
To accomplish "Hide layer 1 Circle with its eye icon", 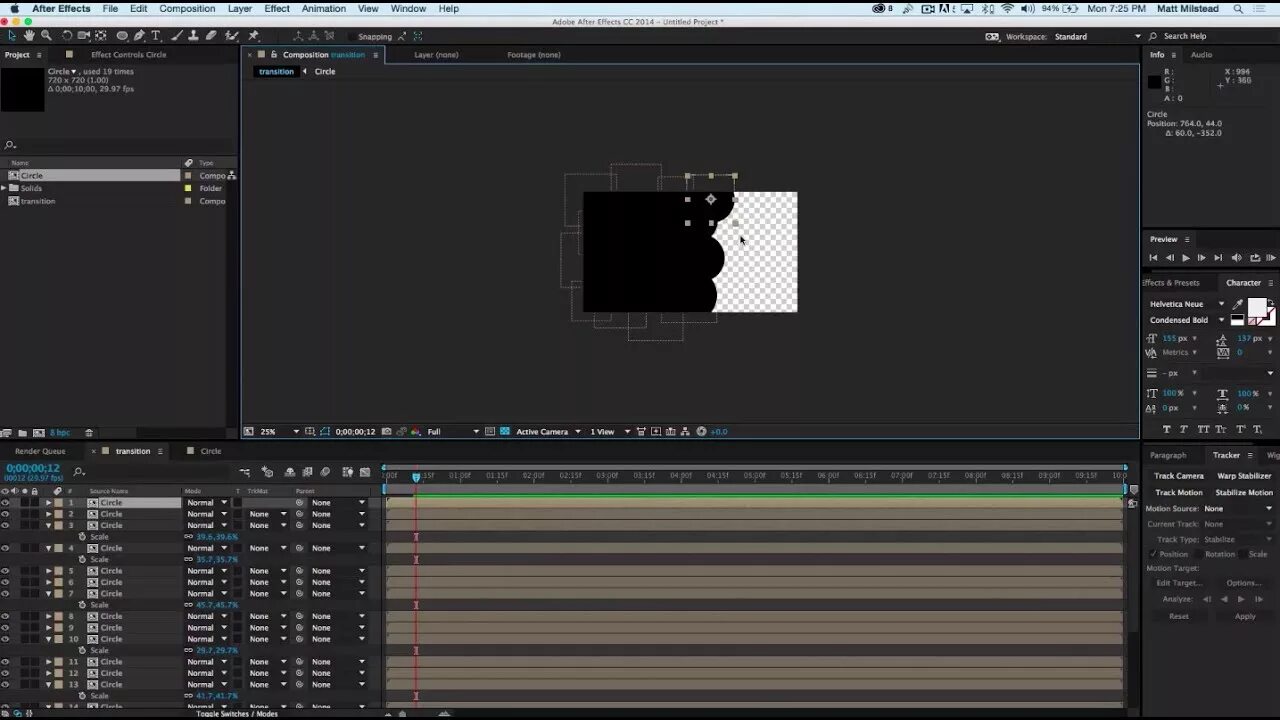I will pyautogui.click(x=5, y=503).
